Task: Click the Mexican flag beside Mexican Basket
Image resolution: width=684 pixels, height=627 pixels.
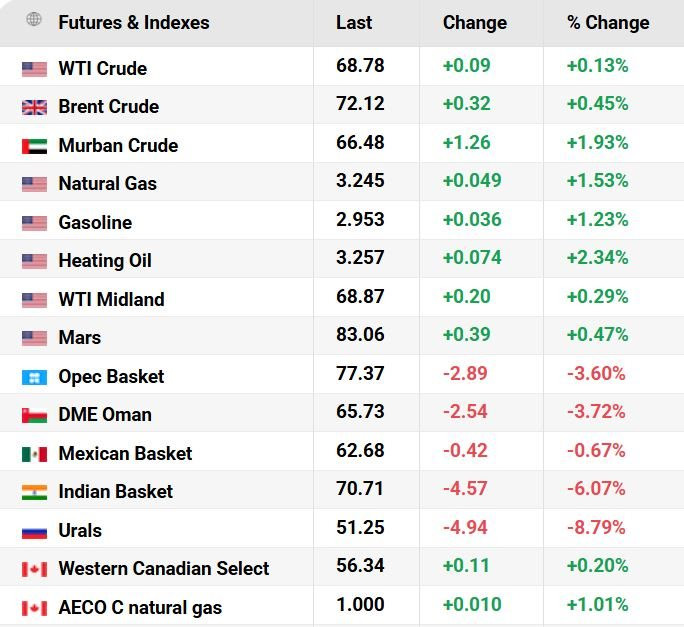Action: pos(34,454)
